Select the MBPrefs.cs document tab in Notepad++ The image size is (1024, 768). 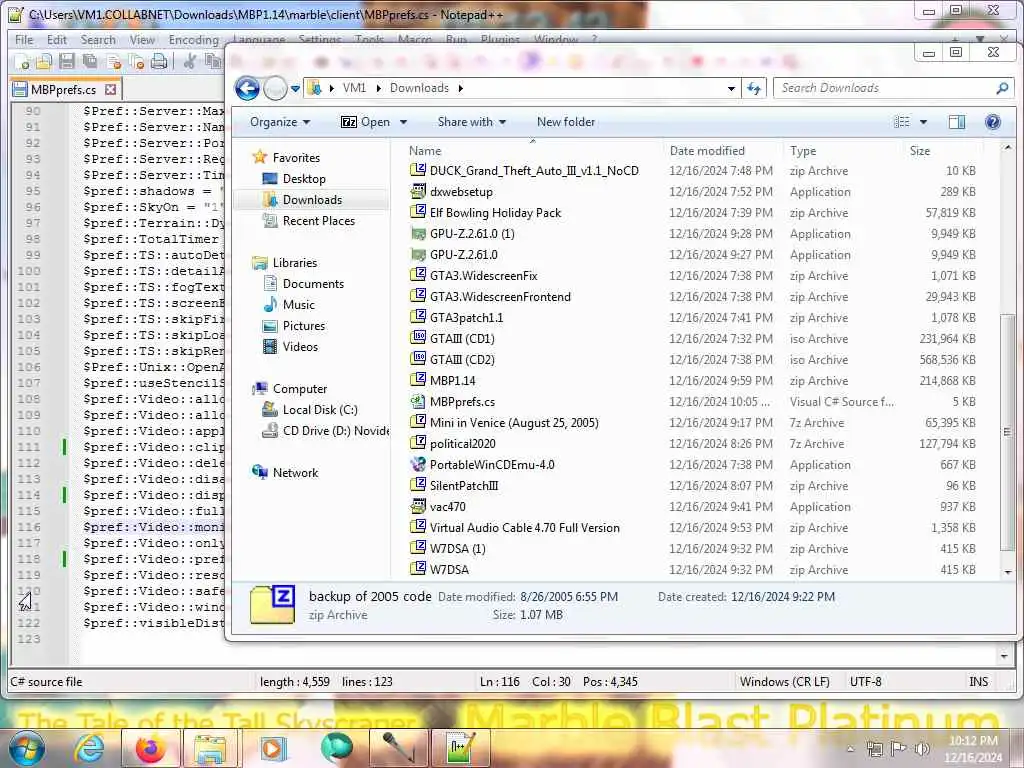64,89
